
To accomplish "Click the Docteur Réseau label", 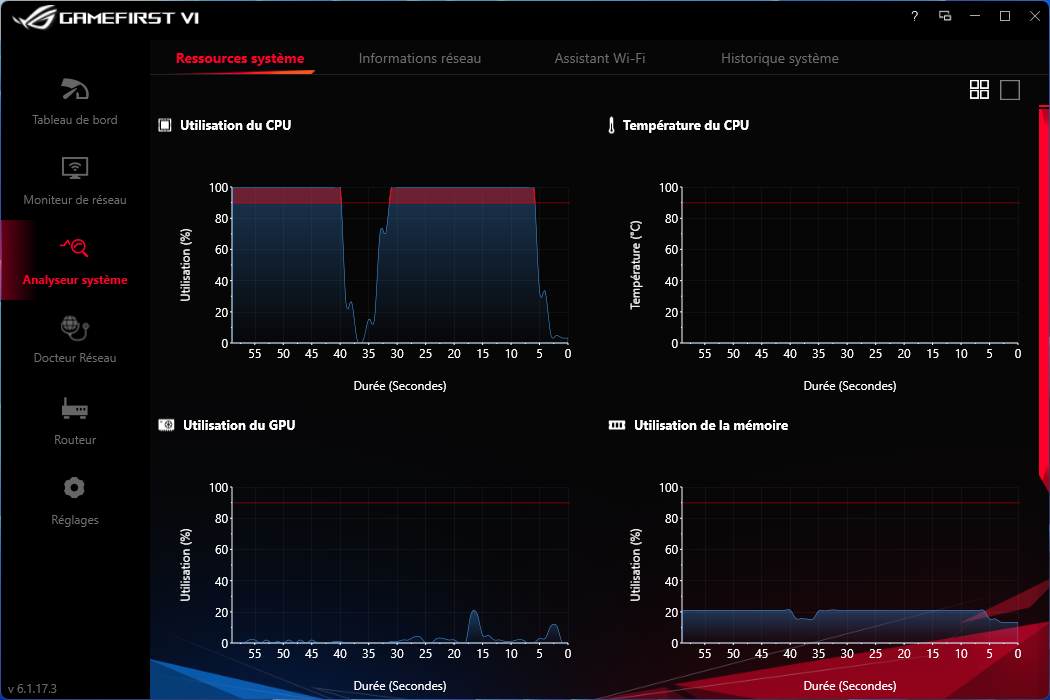I will tap(75, 358).
